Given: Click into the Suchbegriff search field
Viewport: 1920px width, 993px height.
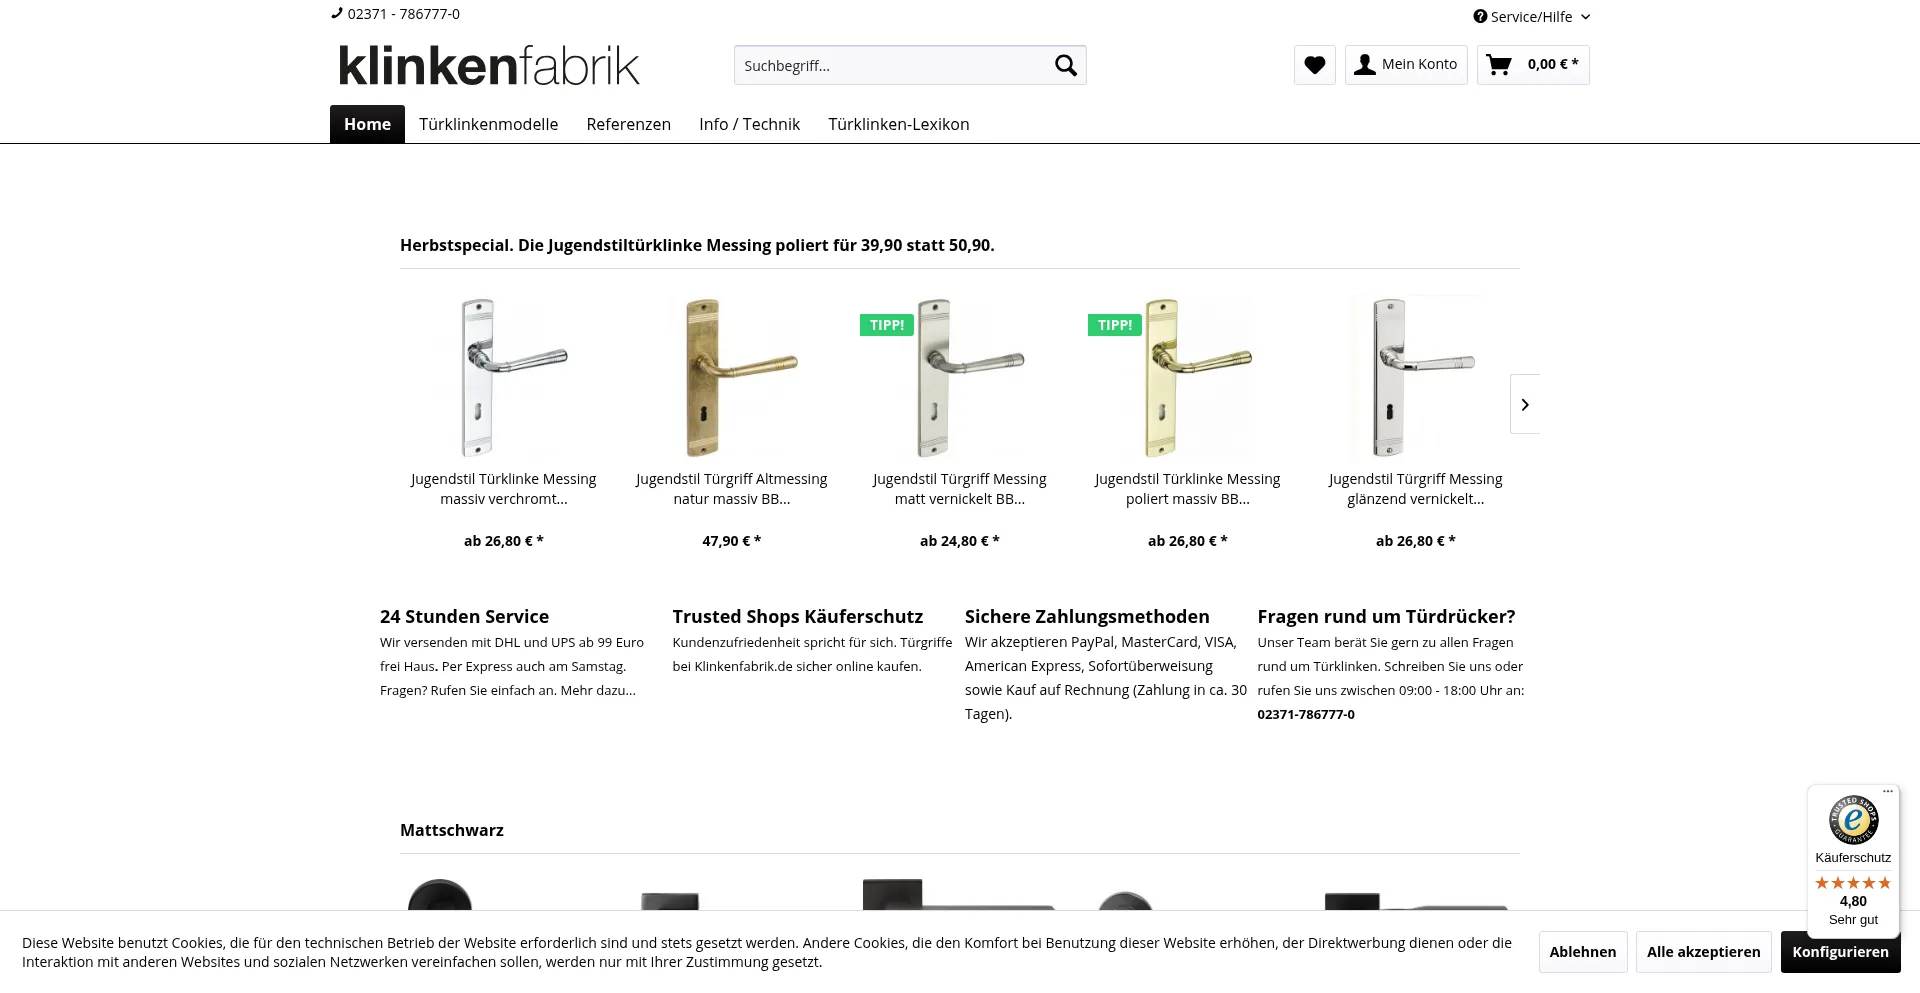Looking at the screenshot, I should pyautogui.click(x=890, y=66).
